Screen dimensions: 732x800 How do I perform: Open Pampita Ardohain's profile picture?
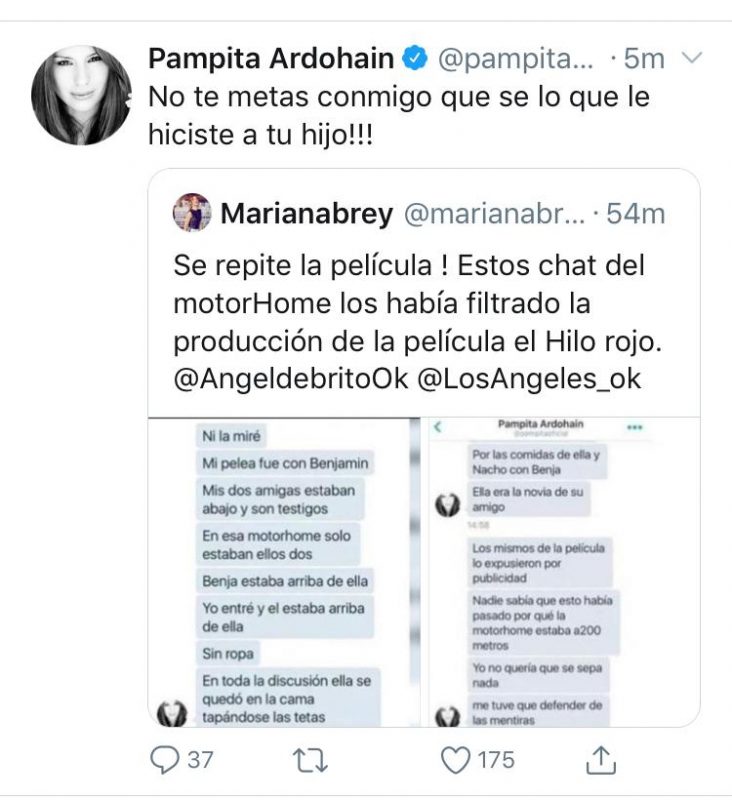(81, 95)
